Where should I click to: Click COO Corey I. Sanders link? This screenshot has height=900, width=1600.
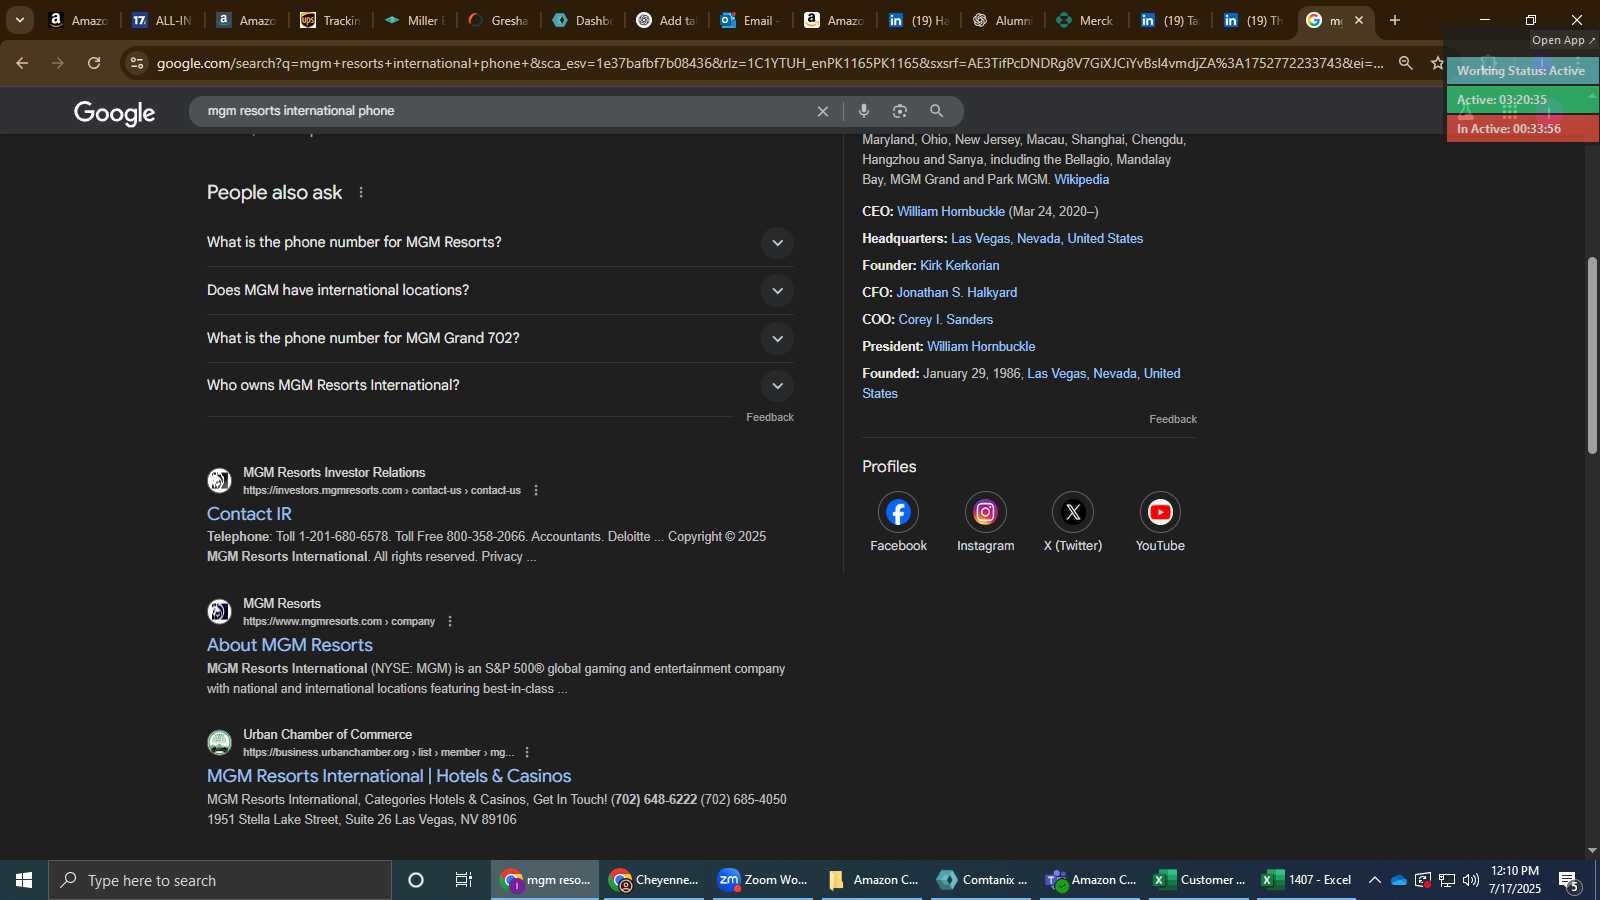click(946, 320)
